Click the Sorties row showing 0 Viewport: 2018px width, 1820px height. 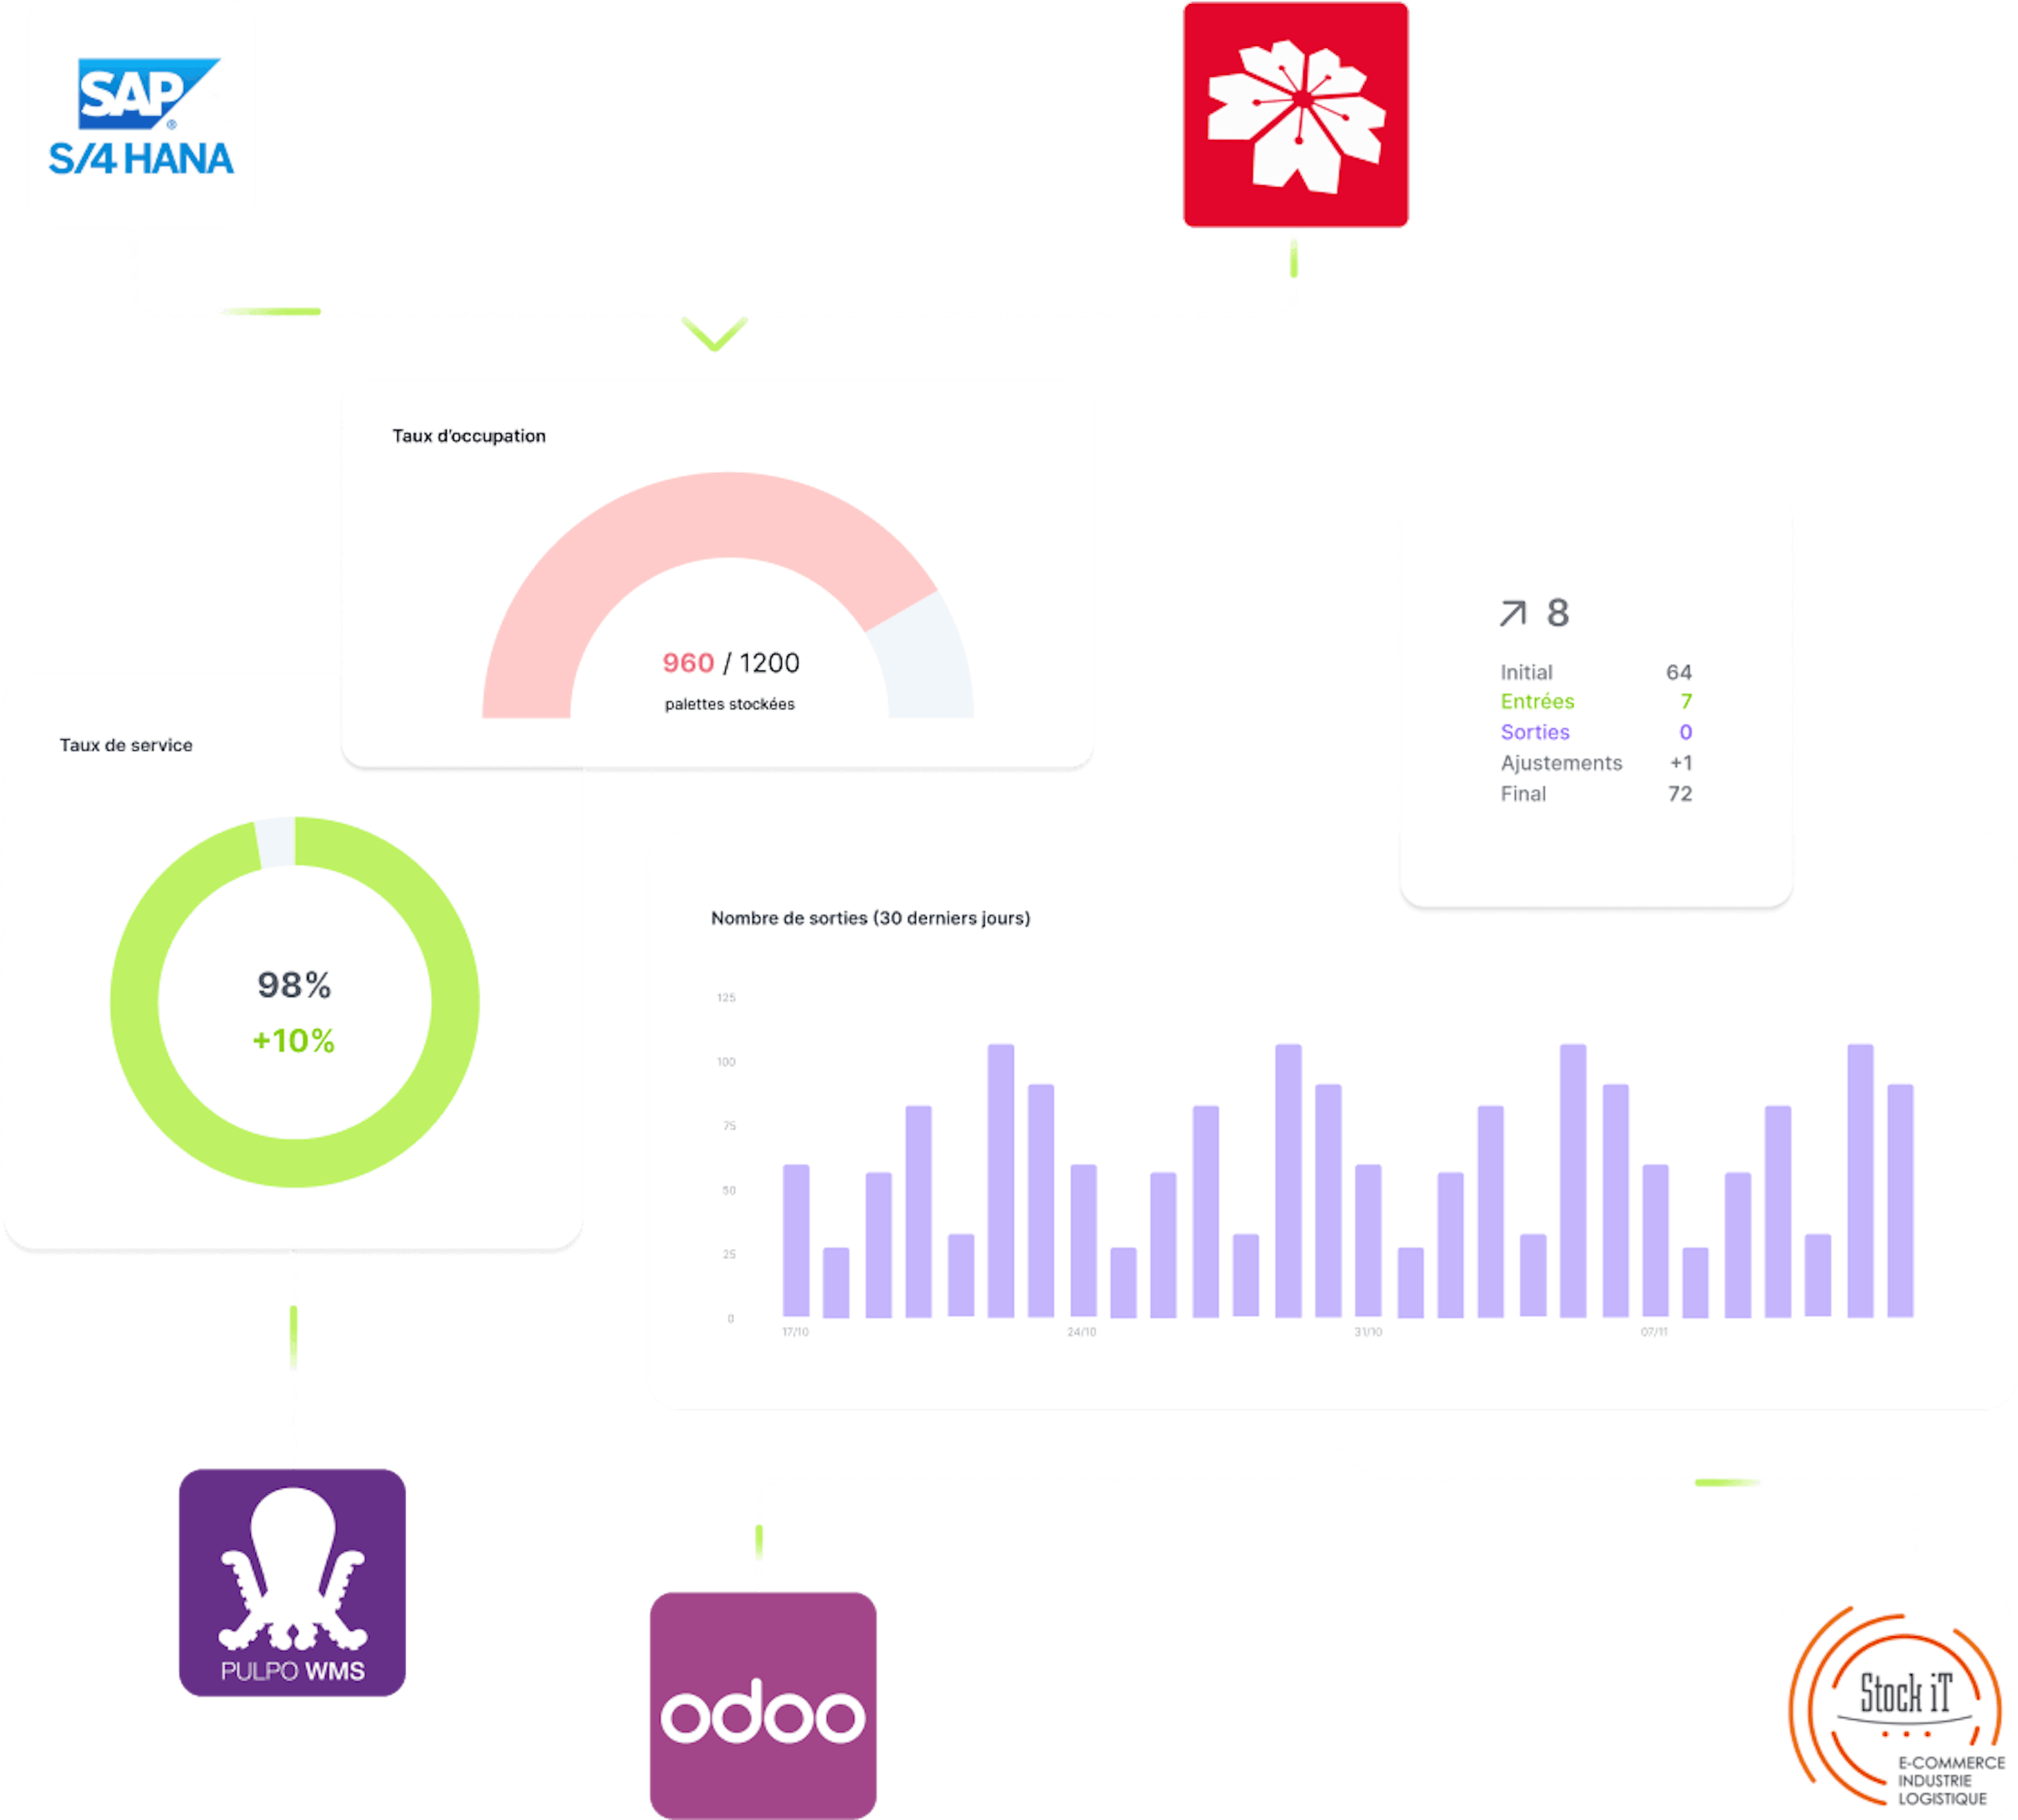pyautogui.click(x=1596, y=732)
